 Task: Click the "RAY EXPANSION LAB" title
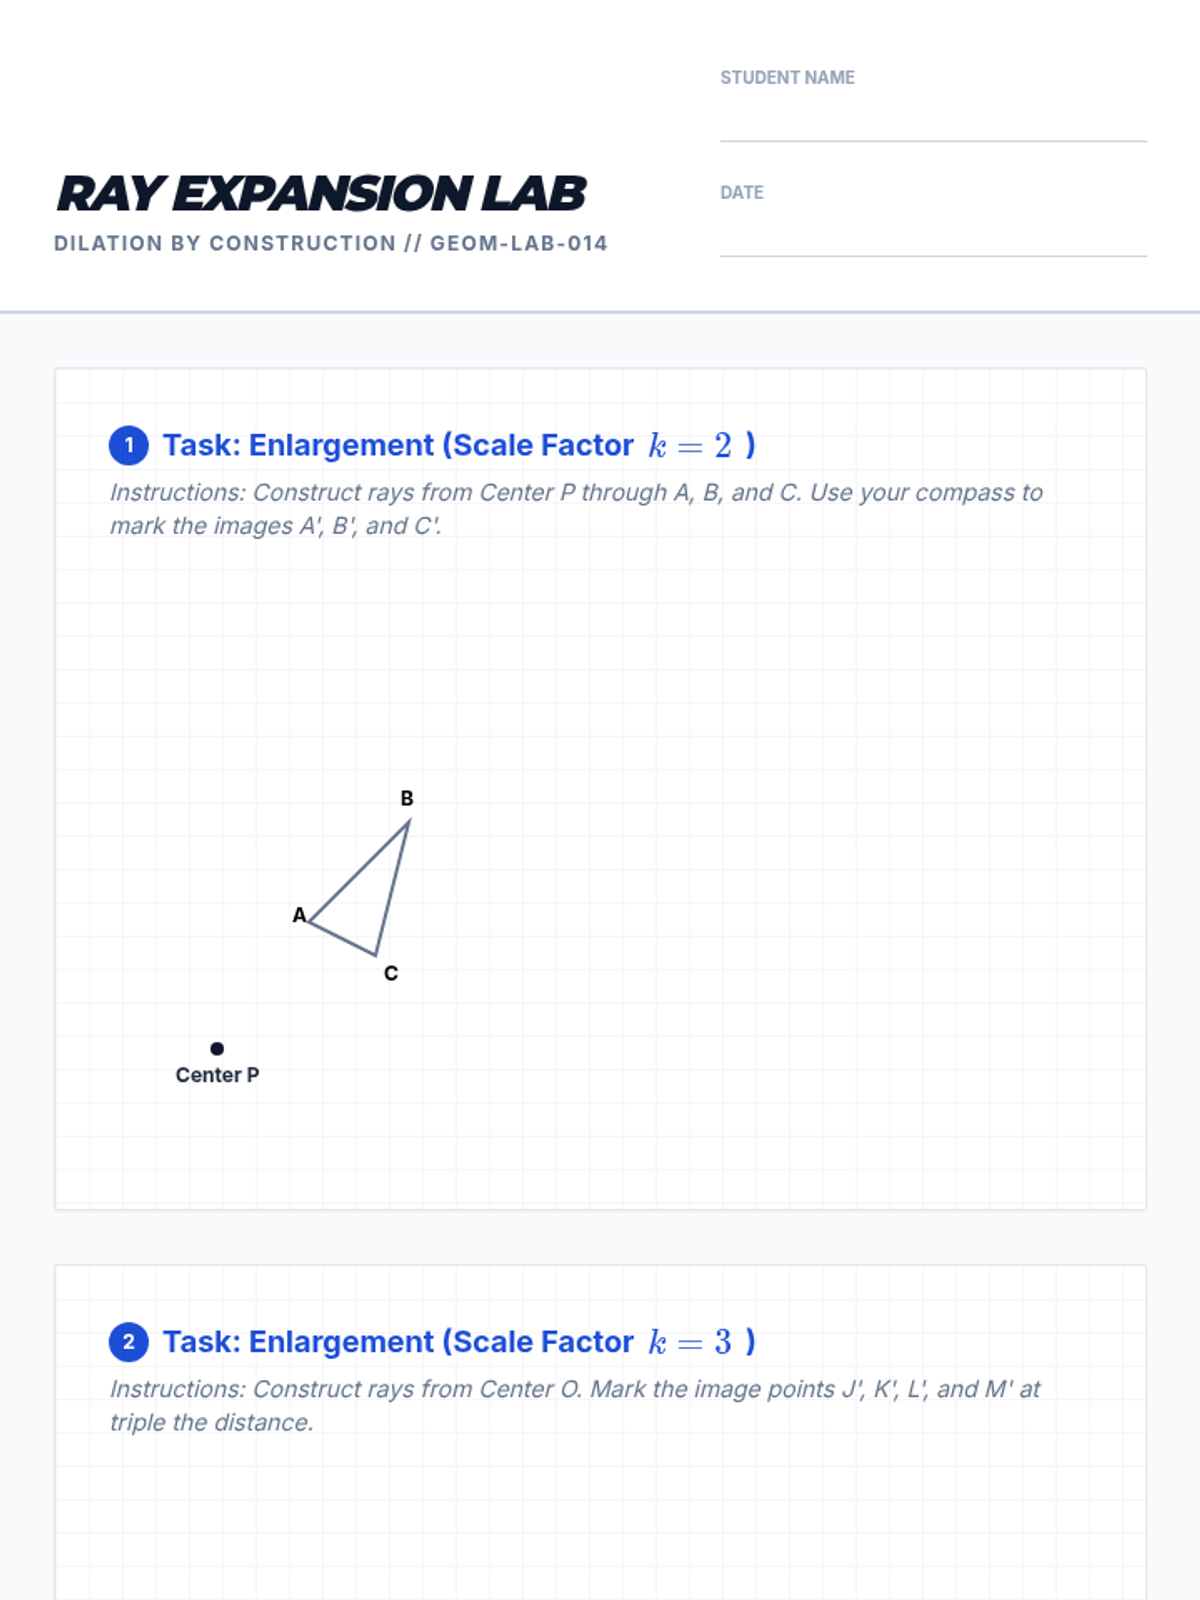tap(321, 194)
